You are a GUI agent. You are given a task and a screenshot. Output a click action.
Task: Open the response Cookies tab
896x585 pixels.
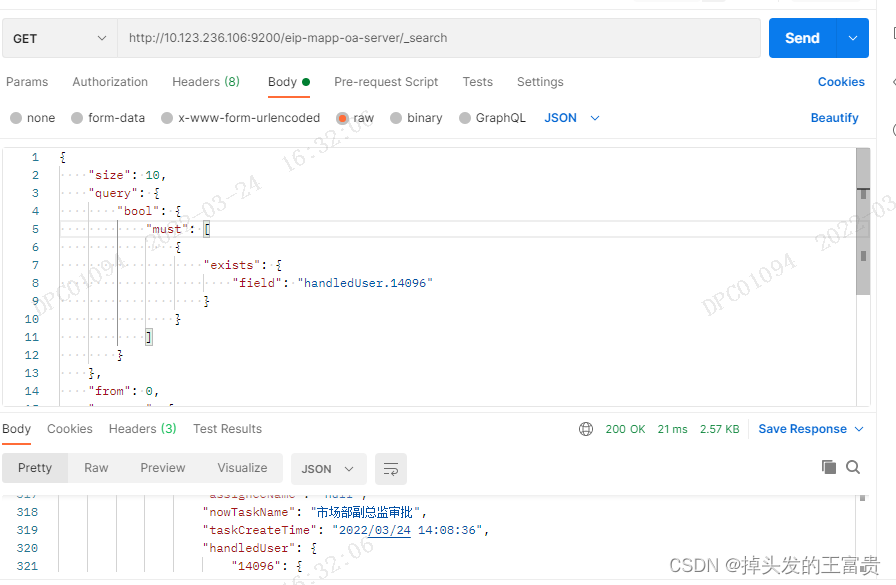click(70, 429)
